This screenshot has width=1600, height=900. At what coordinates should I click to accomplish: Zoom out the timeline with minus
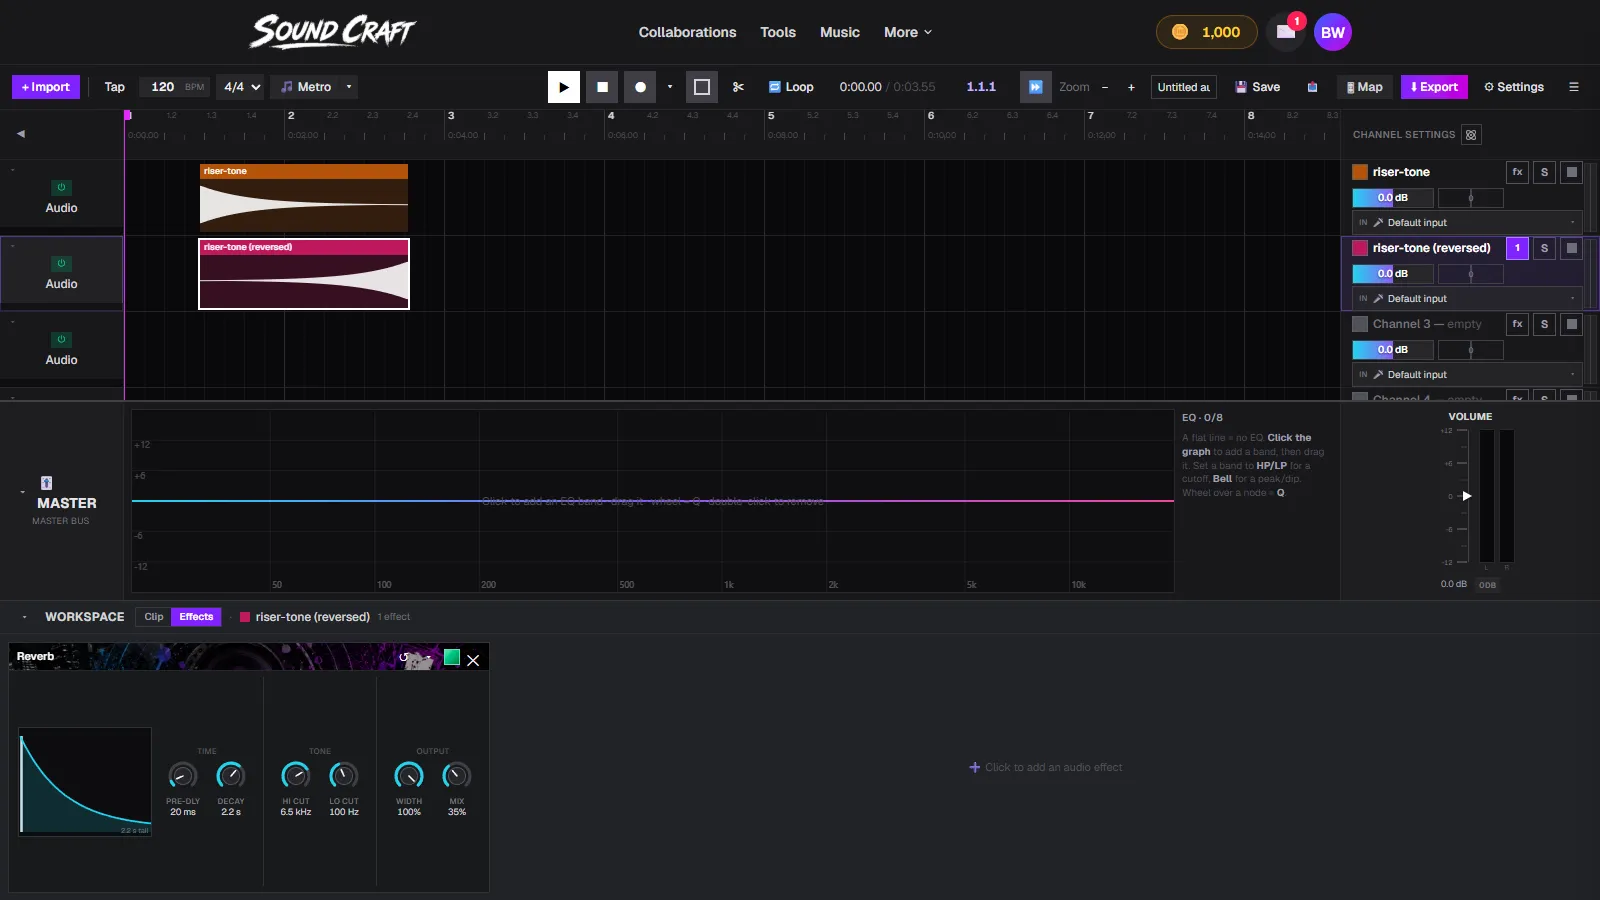[1105, 87]
